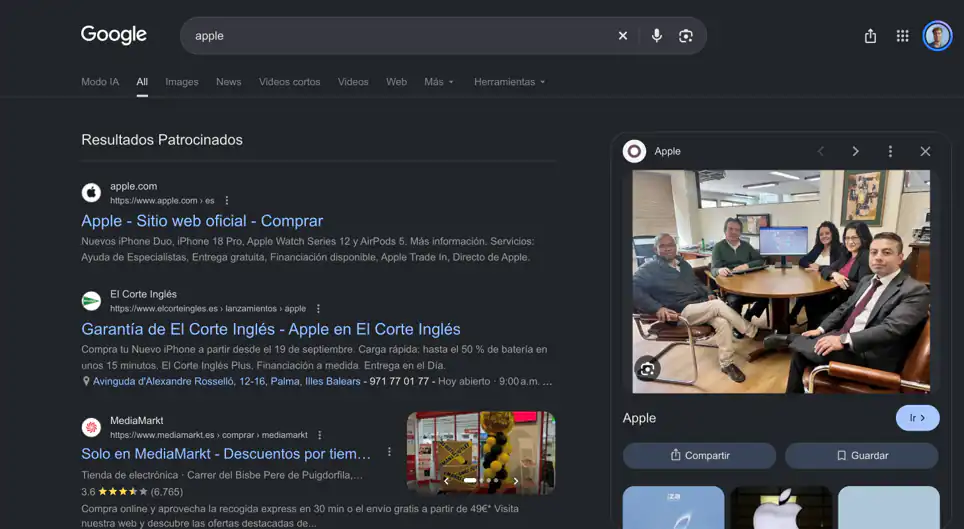Open three-dot menu next to MediaMarkt title

point(389,452)
